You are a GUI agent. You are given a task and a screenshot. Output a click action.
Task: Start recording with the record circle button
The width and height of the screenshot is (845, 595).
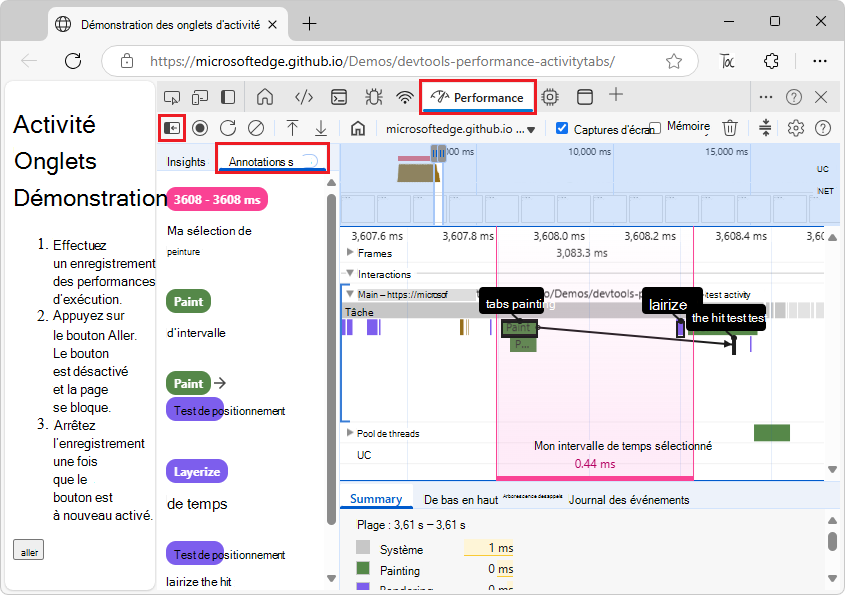click(200, 128)
